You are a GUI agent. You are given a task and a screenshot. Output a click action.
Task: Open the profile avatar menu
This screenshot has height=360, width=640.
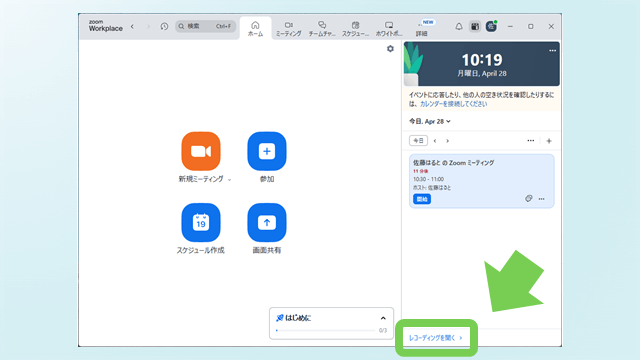click(x=491, y=27)
